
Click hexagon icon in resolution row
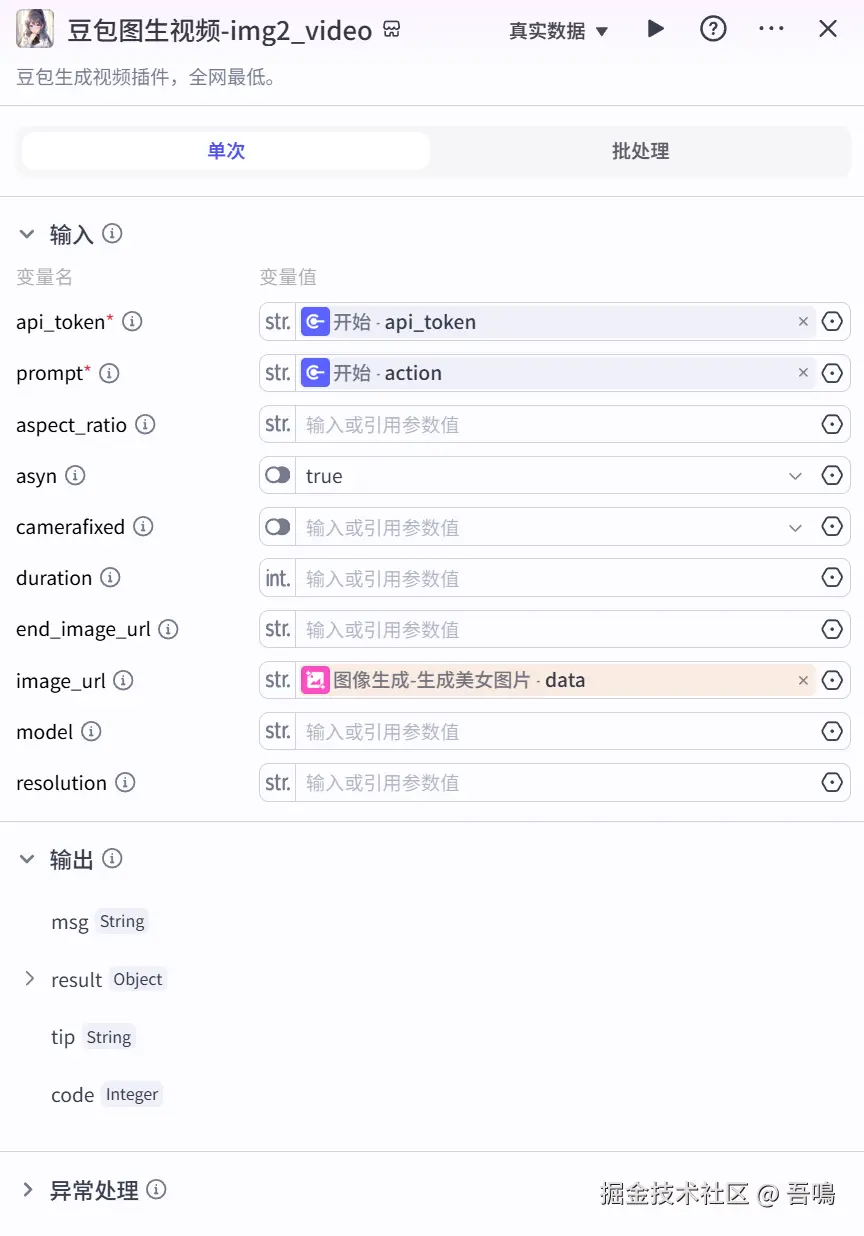click(x=832, y=783)
